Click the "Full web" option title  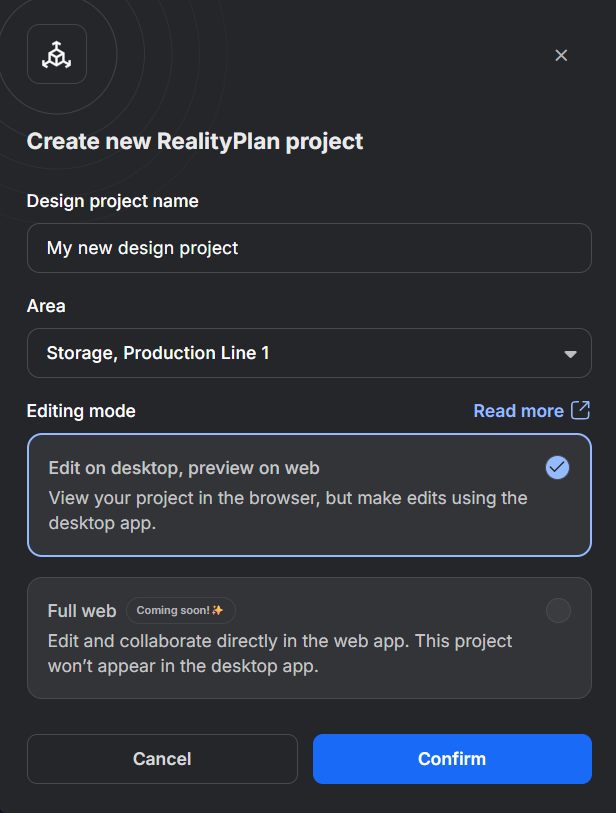click(82, 611)
